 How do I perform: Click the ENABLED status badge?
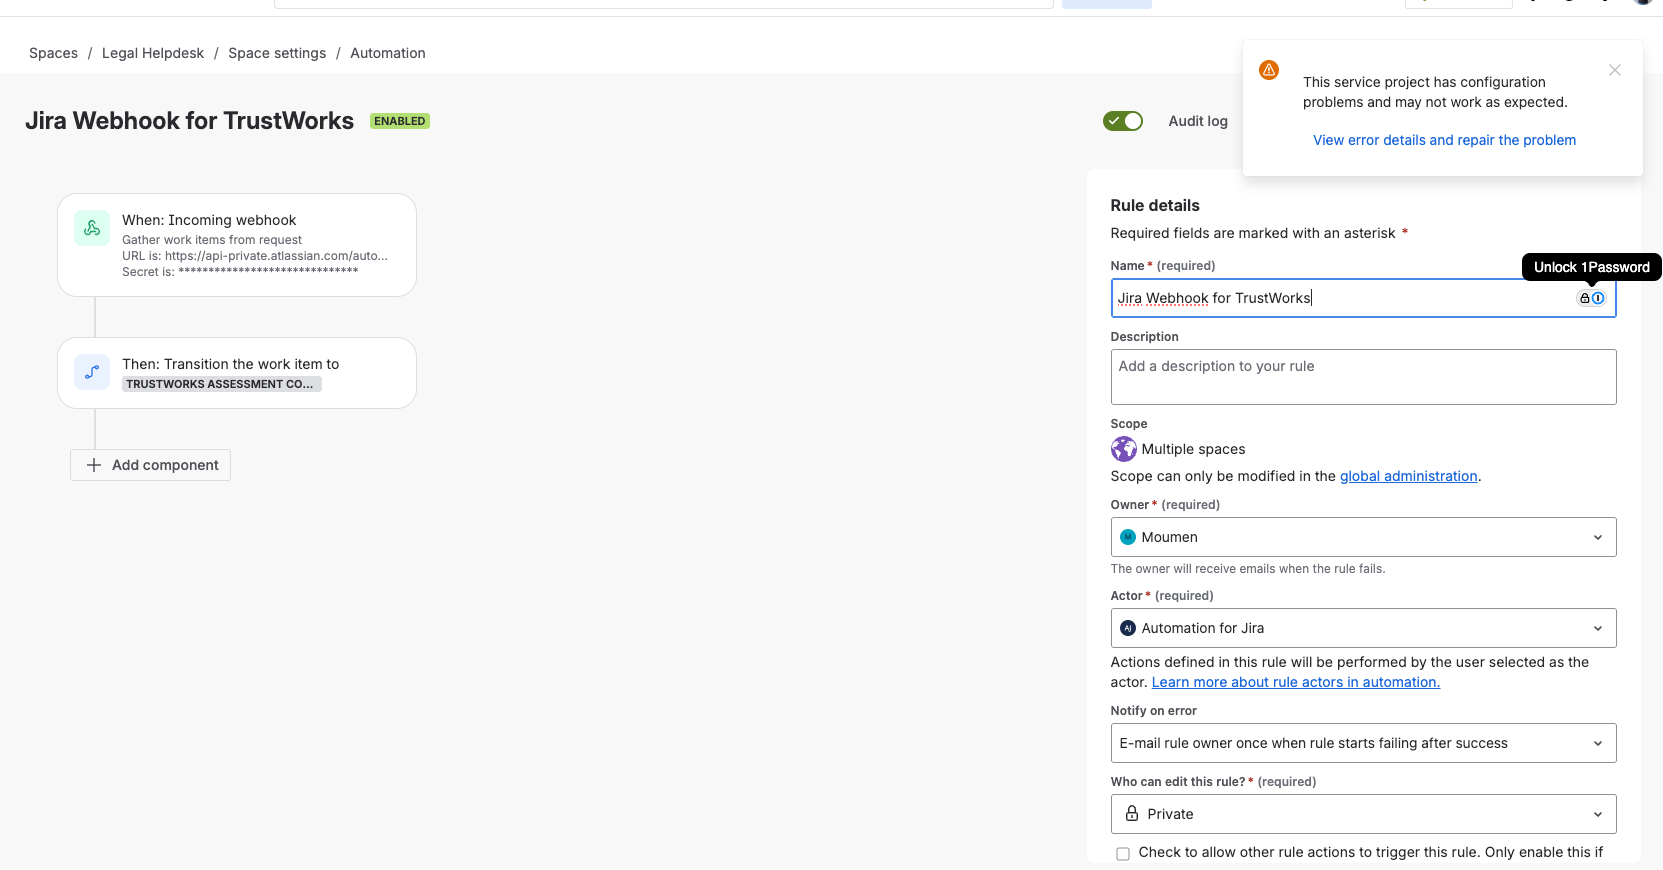(x=400, y=121)
